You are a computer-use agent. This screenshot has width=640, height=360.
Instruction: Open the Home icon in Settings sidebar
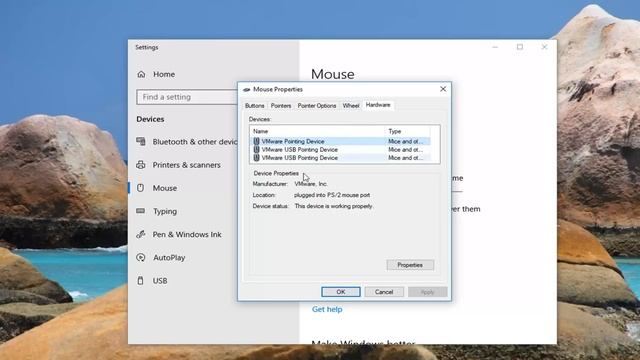(141, 74)
